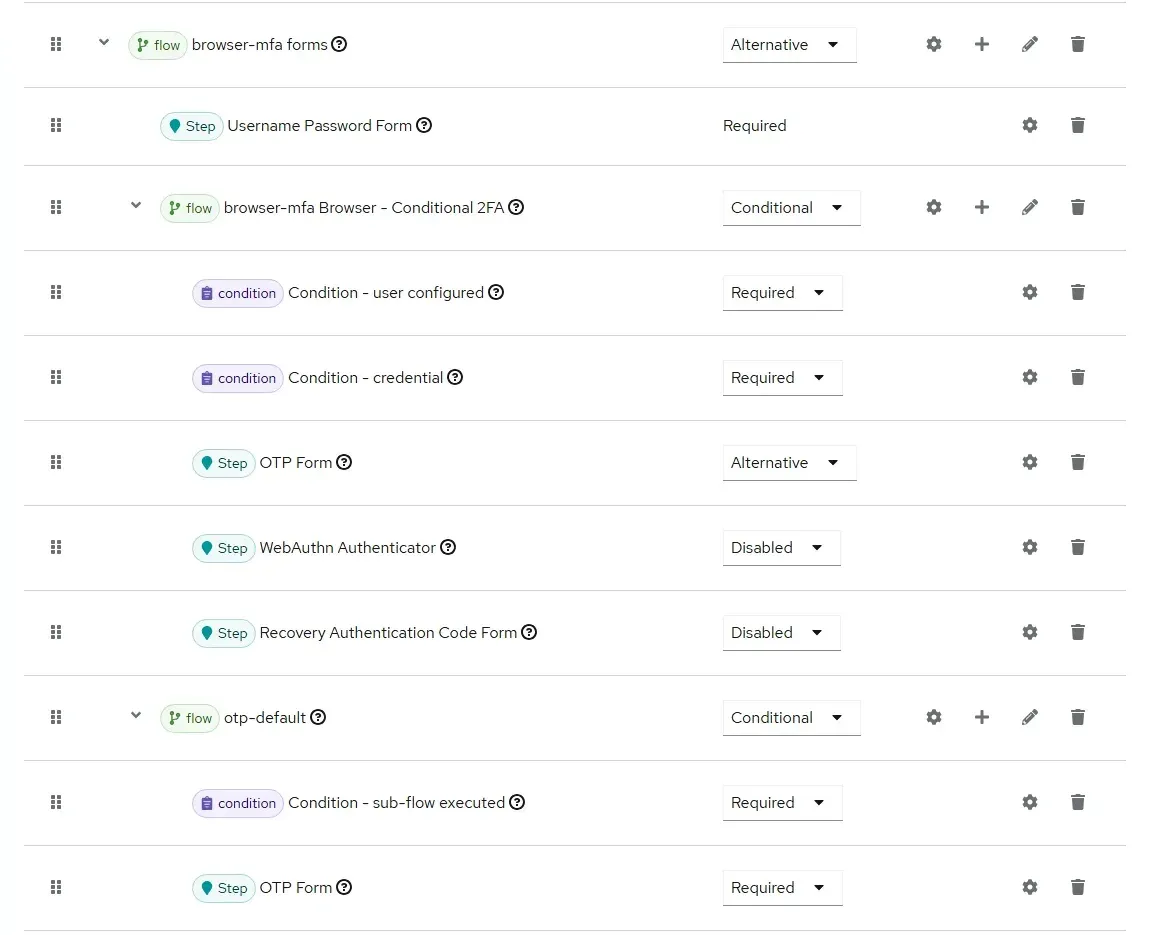Image resolution: width=1150 pixels, height=935 pixels.
Task: Open Disabled dropdown for Recovery Authentication Code Form
Action: pos(781,633)
